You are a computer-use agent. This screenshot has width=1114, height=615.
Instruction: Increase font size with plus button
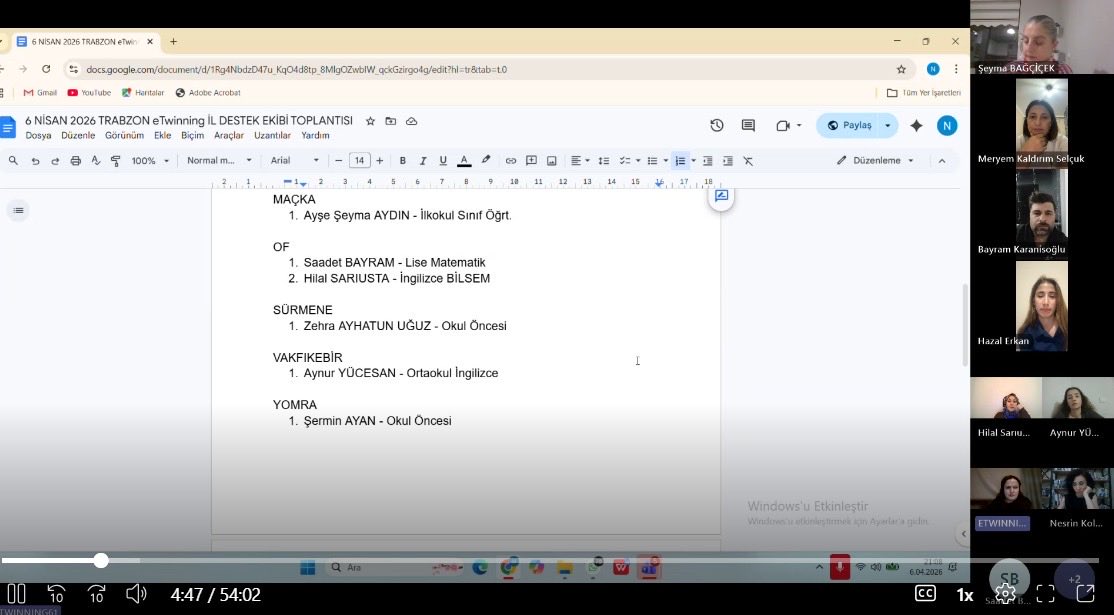coord(379,161)
